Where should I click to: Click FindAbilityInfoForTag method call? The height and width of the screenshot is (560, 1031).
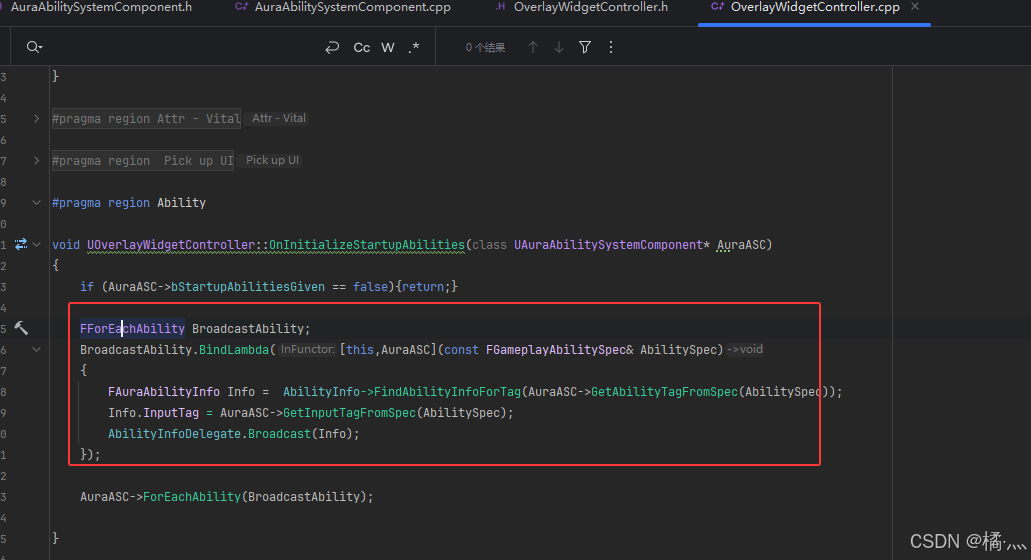click(x=447, y=392)
